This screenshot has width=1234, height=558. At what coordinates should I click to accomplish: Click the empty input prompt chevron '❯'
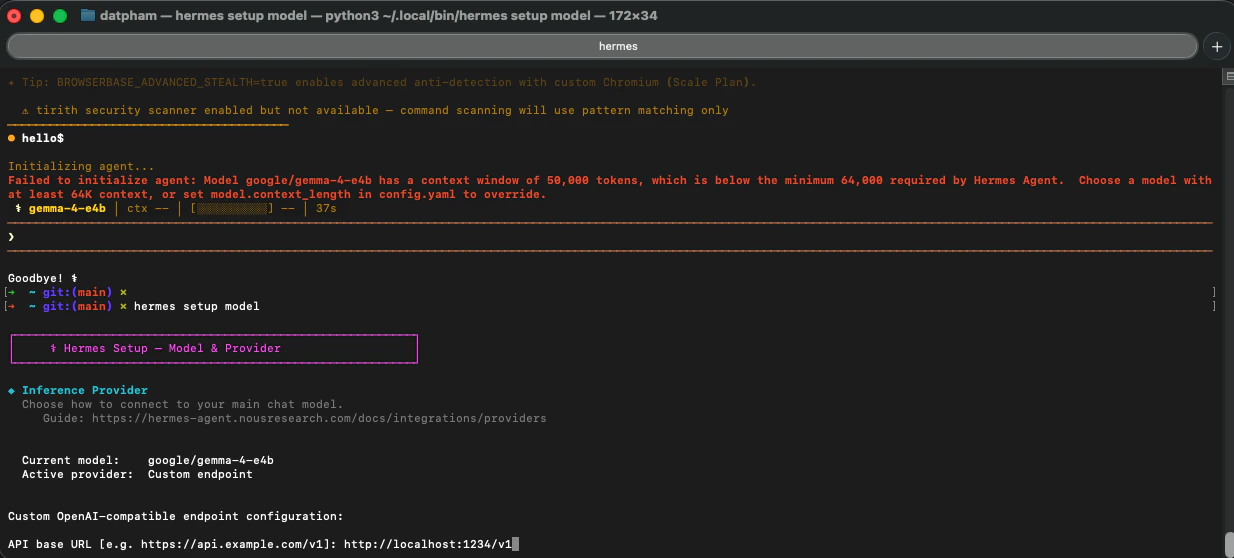[11, 236]
